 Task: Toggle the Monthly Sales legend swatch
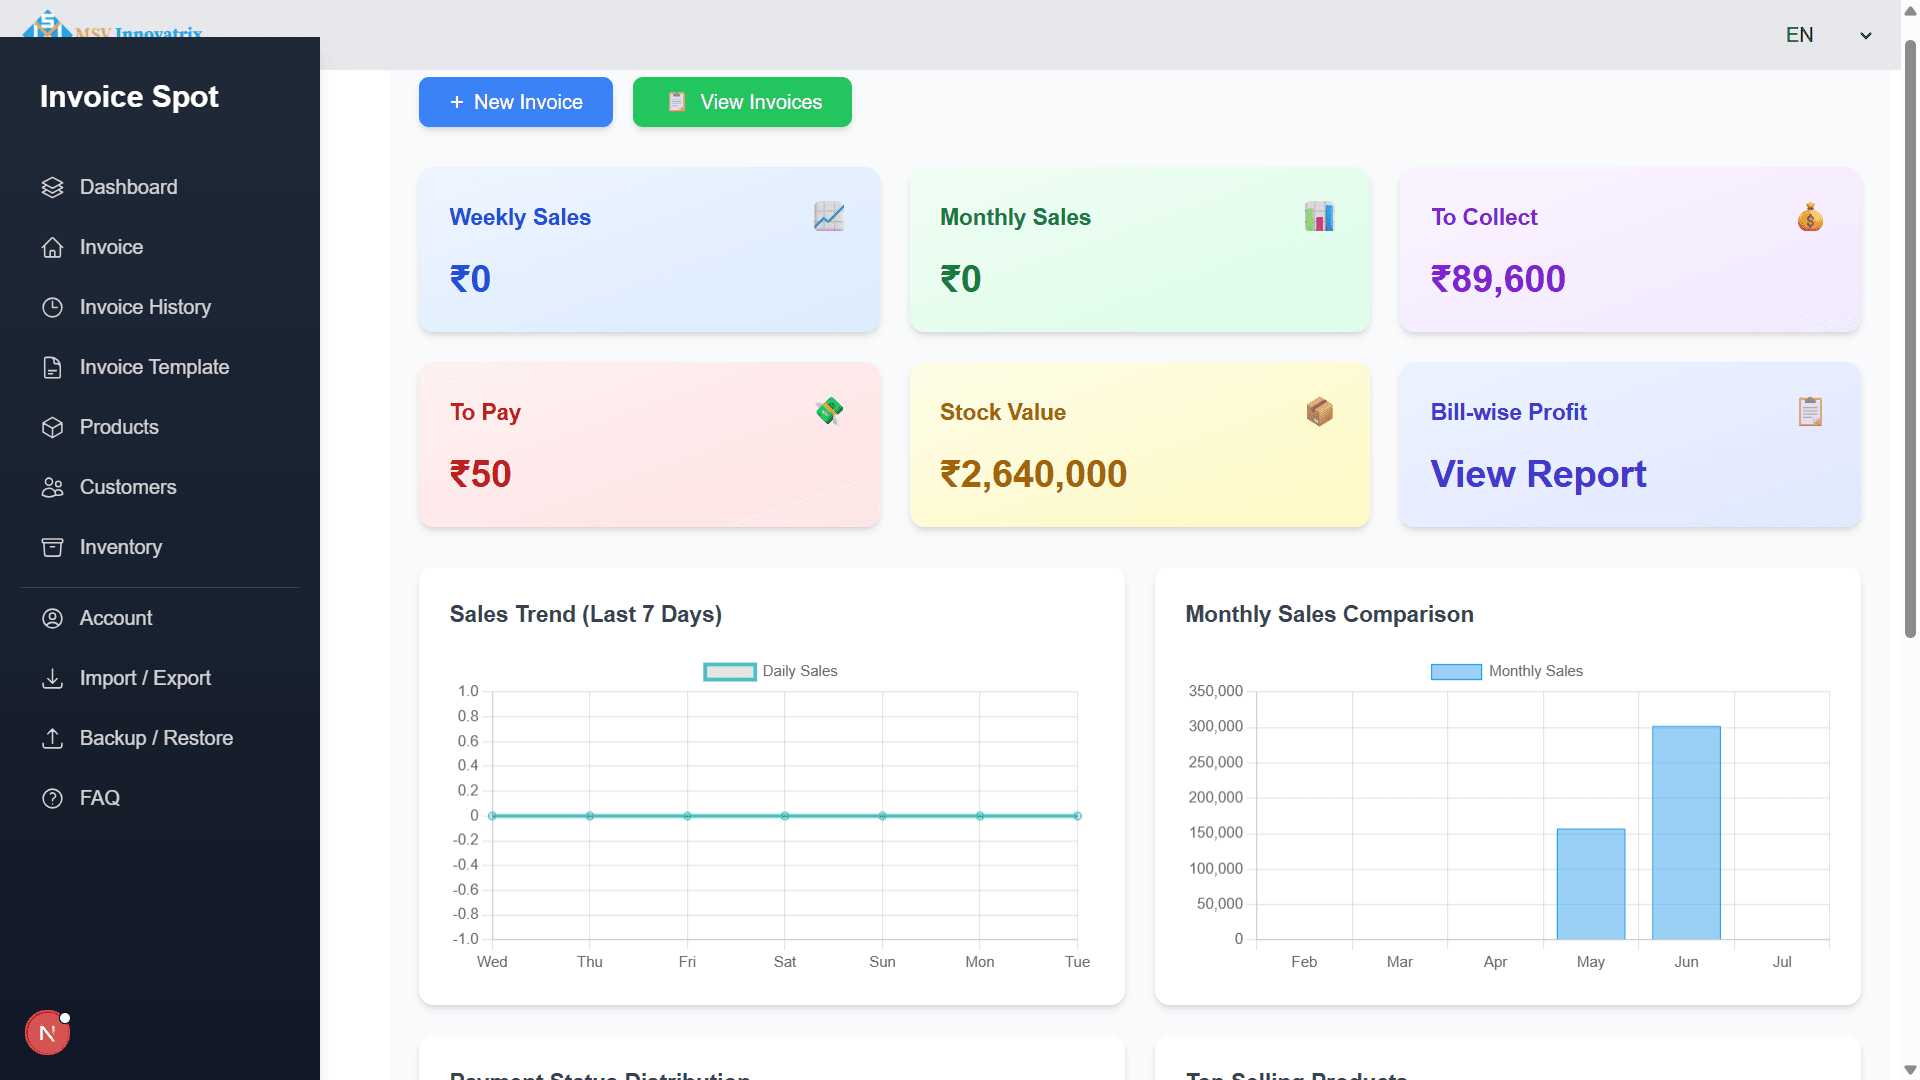tap(1456, 671)
